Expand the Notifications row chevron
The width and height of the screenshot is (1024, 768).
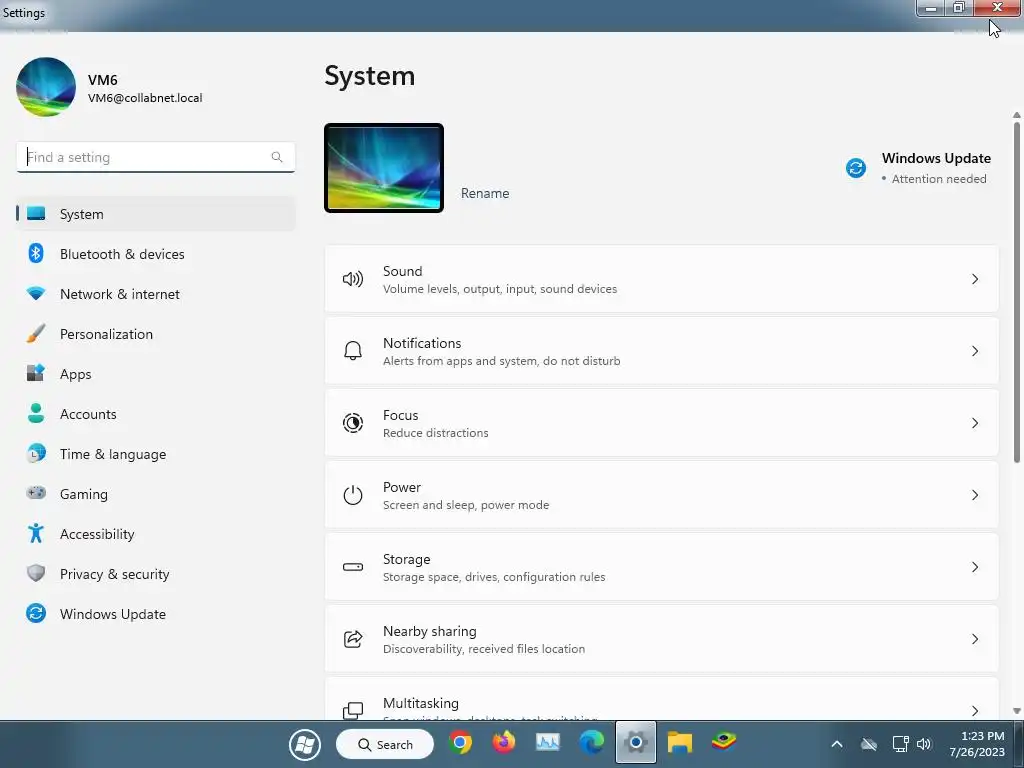point(974,351)
